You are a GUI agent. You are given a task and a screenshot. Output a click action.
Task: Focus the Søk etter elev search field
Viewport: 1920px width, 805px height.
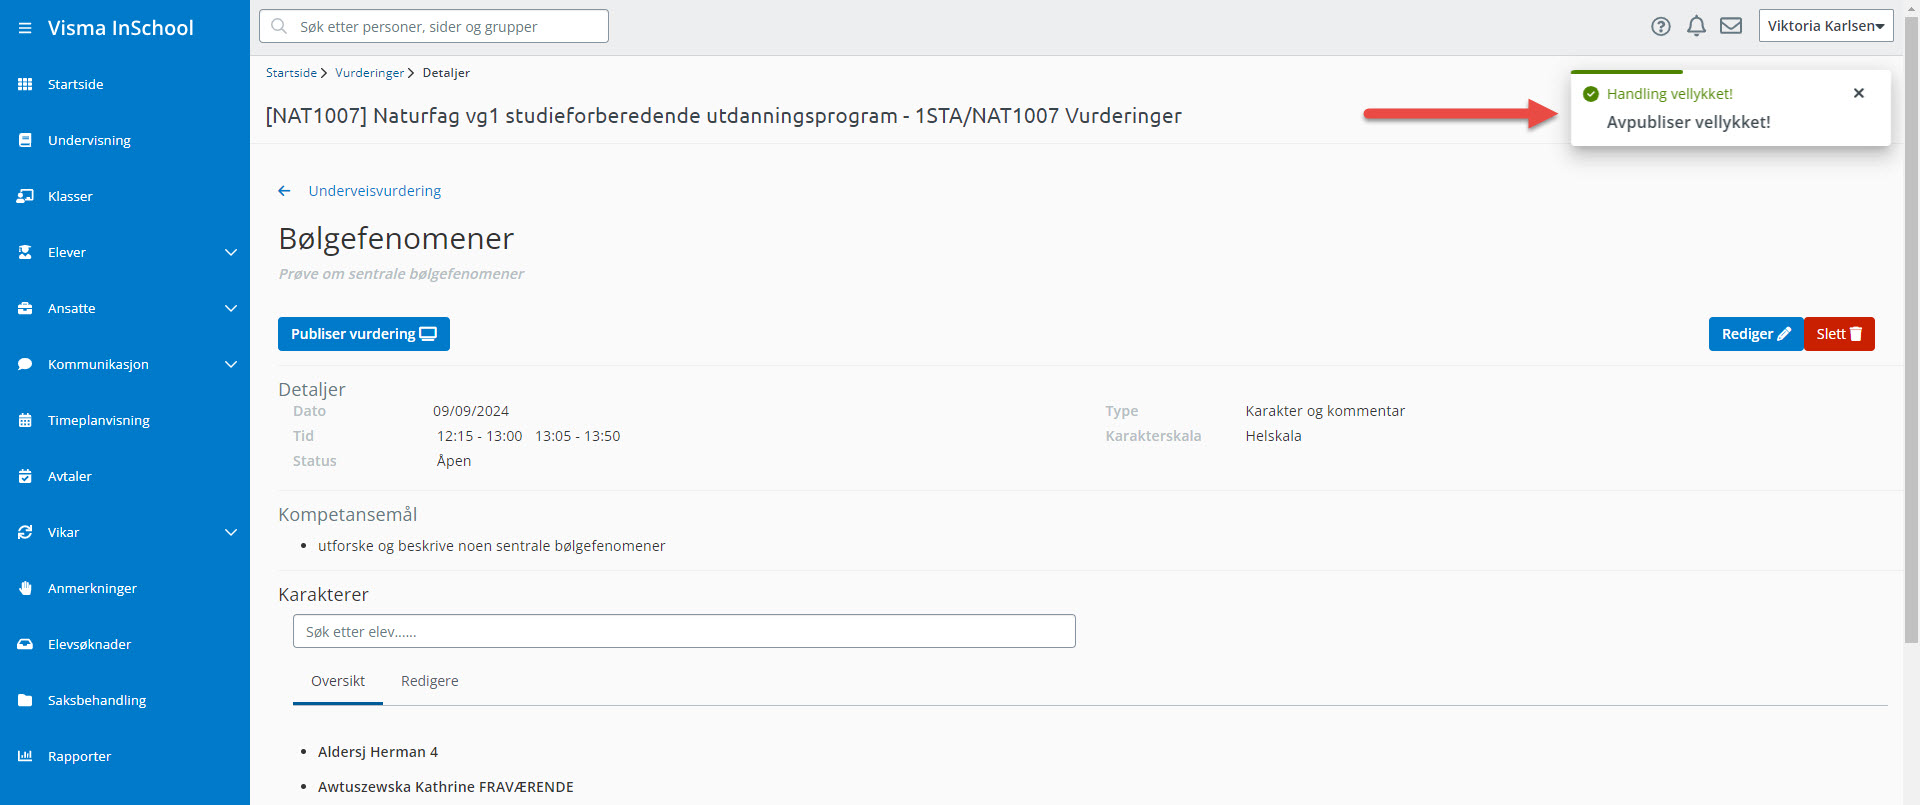pos(684,631)
